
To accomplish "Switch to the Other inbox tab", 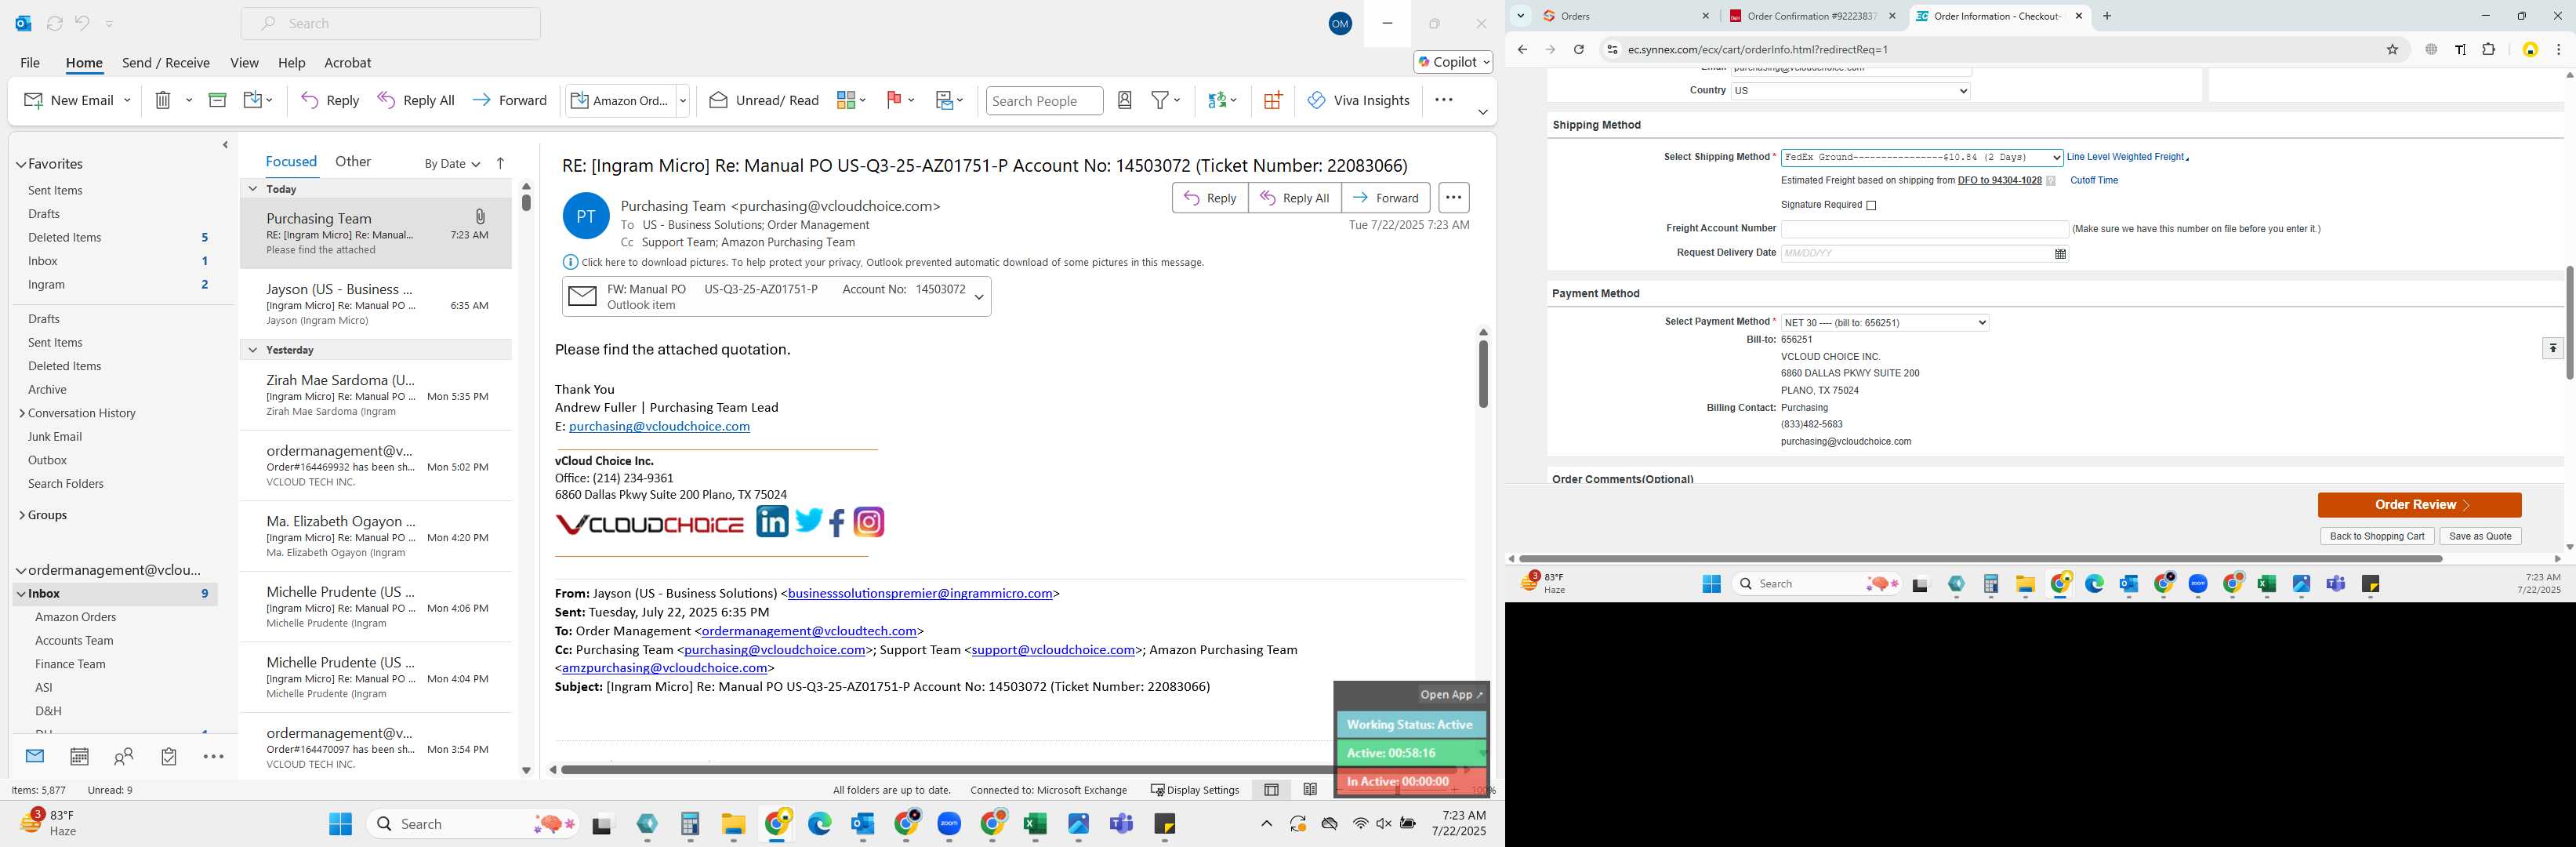I will 353,161.
